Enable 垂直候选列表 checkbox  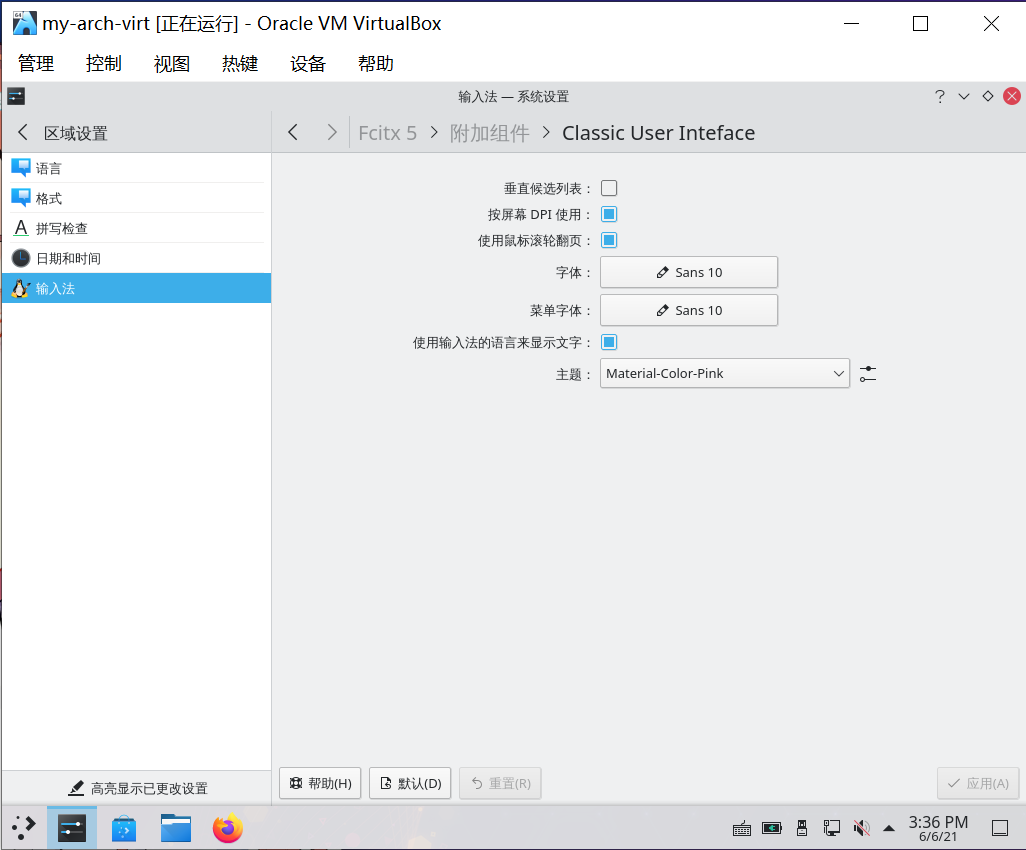(609, 187)
